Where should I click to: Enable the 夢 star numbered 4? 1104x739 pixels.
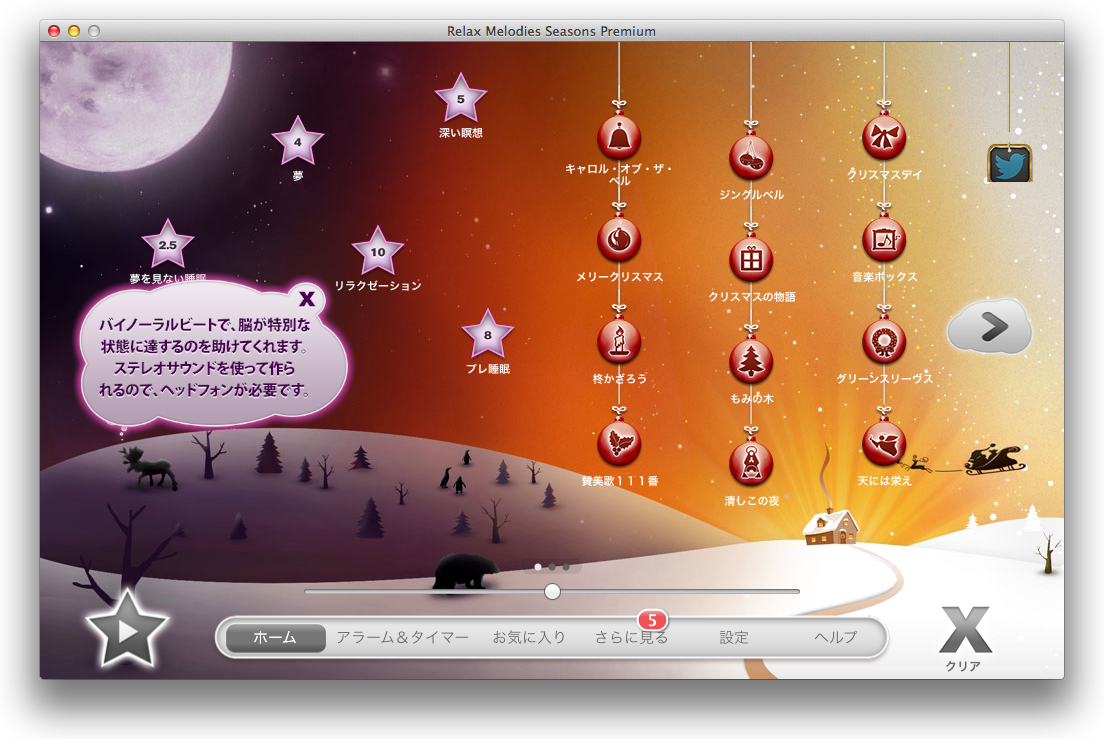(x=298, y=141)
